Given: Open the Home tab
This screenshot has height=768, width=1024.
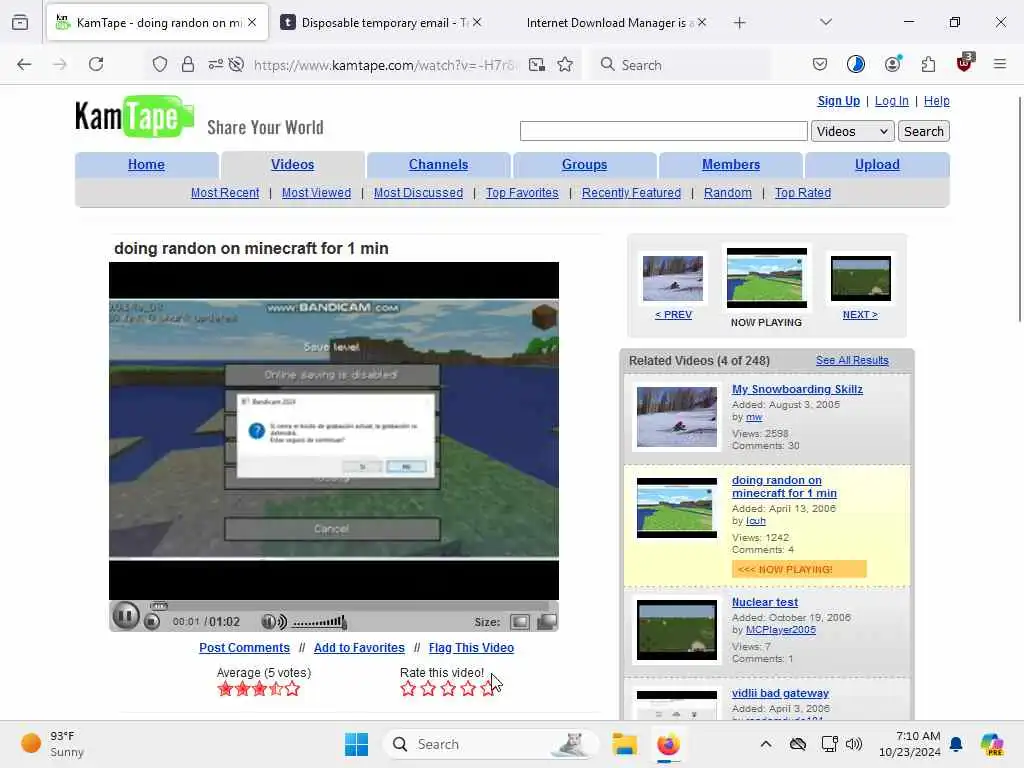Looking at the screenshot, I should click(146, 165).
